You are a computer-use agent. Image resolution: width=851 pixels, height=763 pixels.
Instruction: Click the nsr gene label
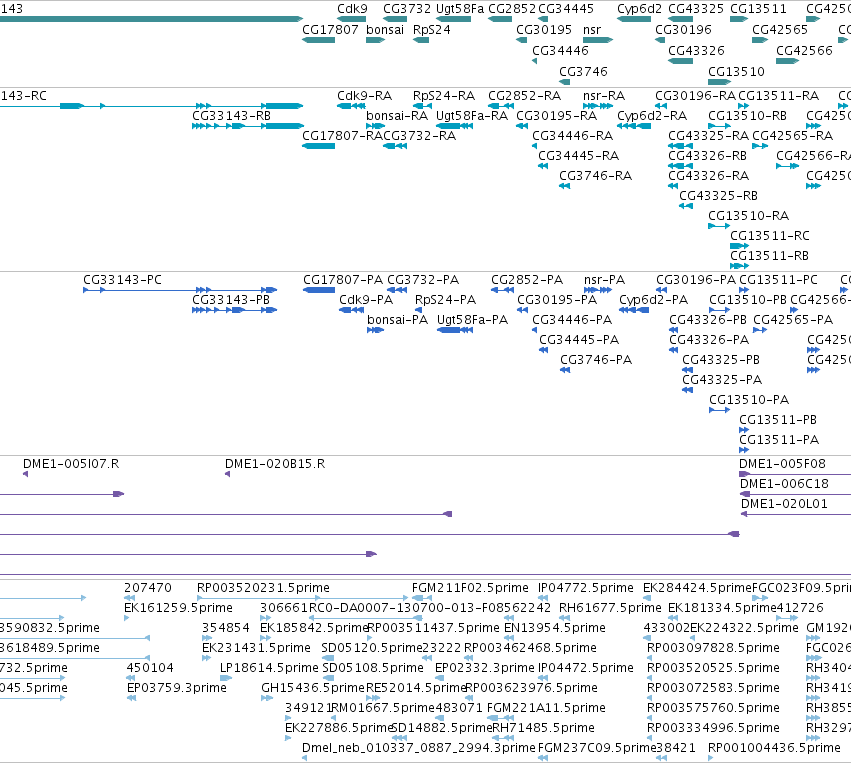click(x=592, y=30)
